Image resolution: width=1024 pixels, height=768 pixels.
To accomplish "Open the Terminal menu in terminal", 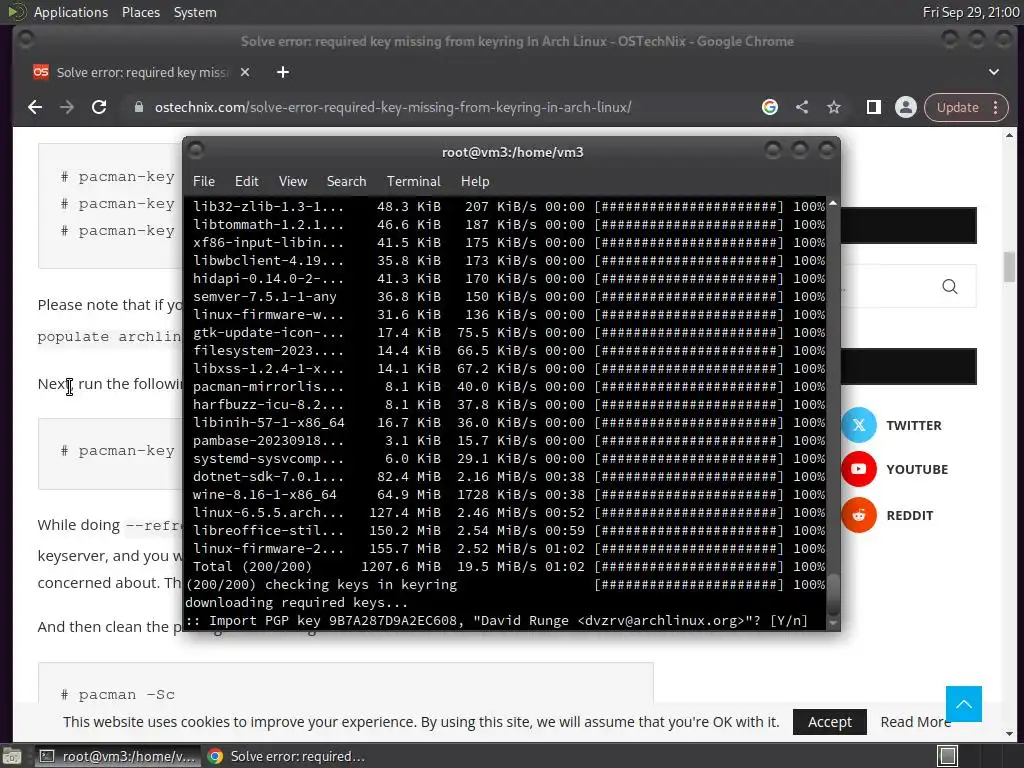I will (413, 181).
